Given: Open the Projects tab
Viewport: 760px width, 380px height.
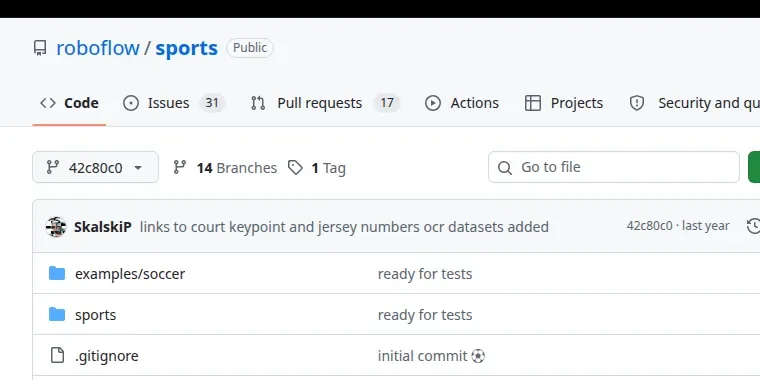Looking at the screenshot, I should coord(564,103).
